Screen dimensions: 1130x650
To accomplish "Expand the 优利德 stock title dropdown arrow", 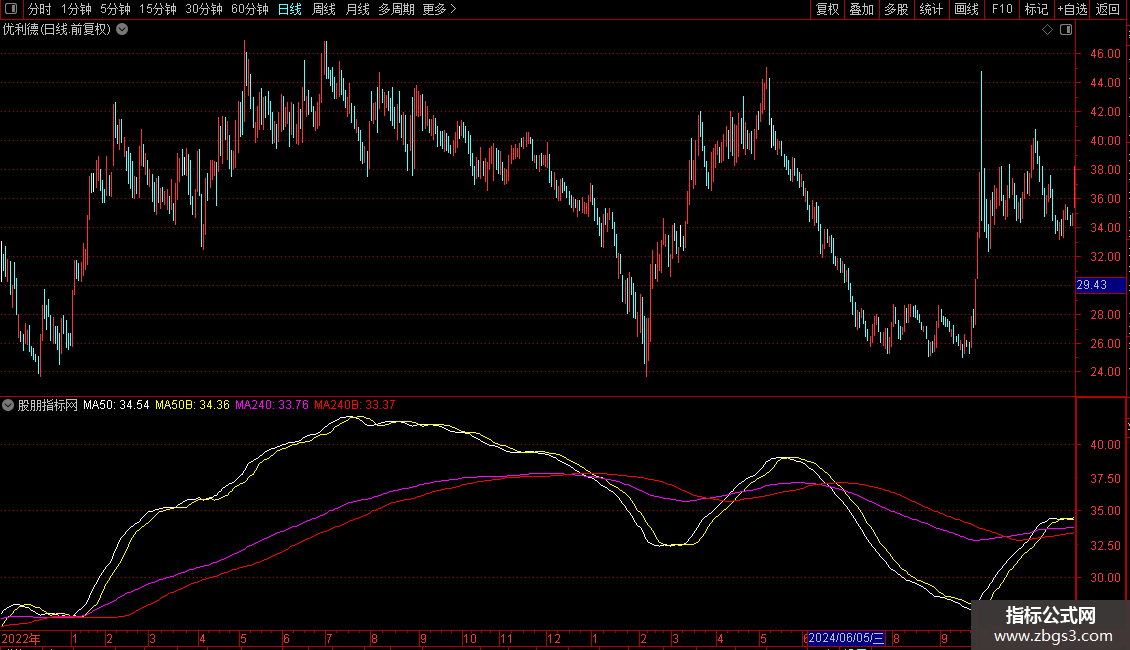I will point(122,30).
